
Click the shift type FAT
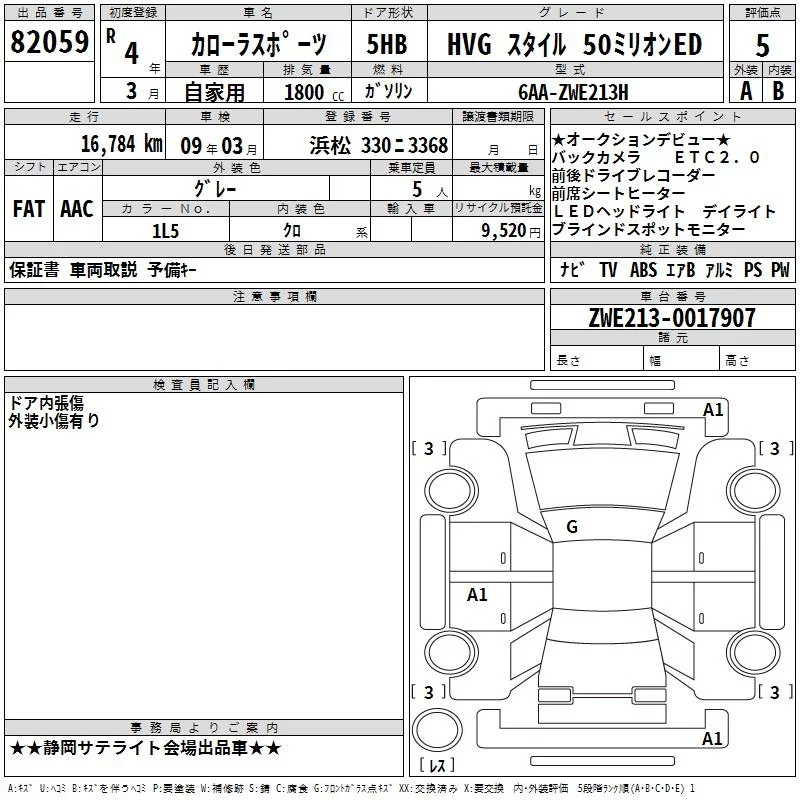[x=29, y=209]
